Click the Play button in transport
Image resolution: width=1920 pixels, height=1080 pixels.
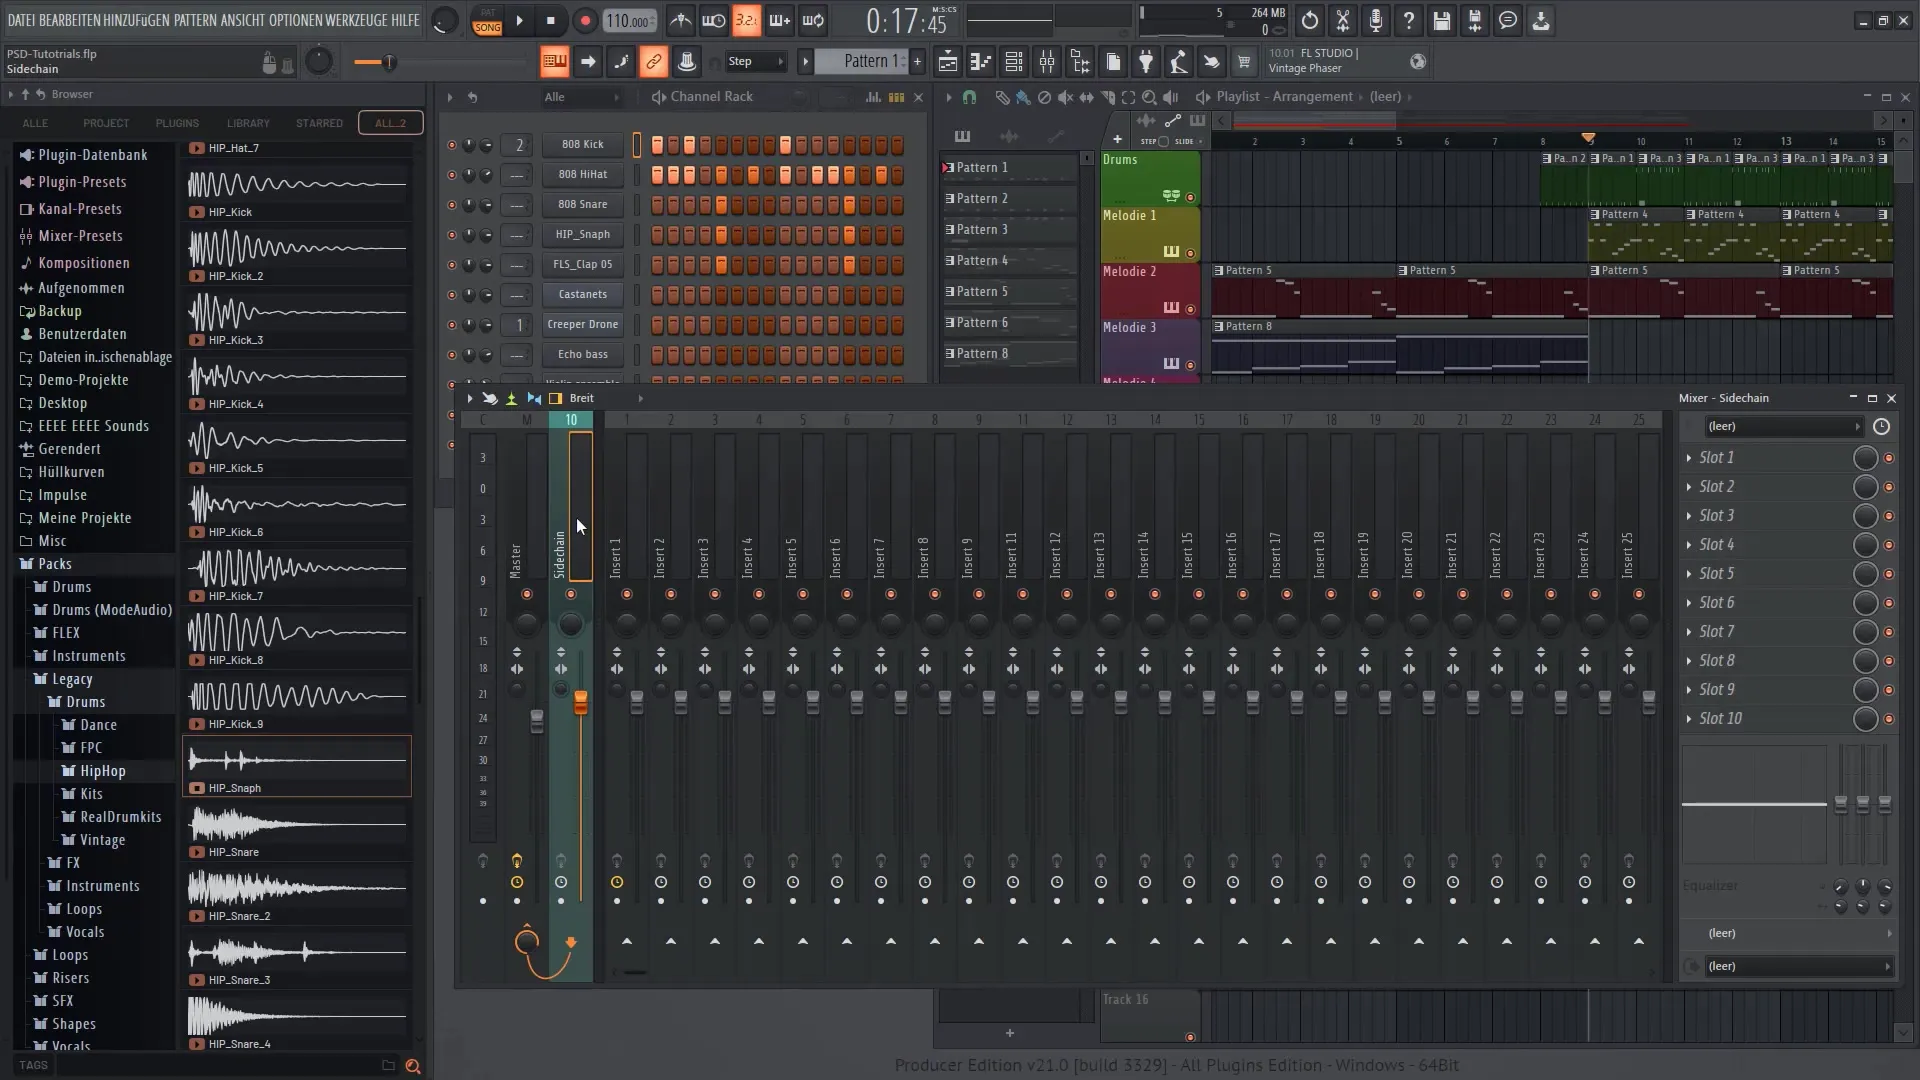point(518,20)
